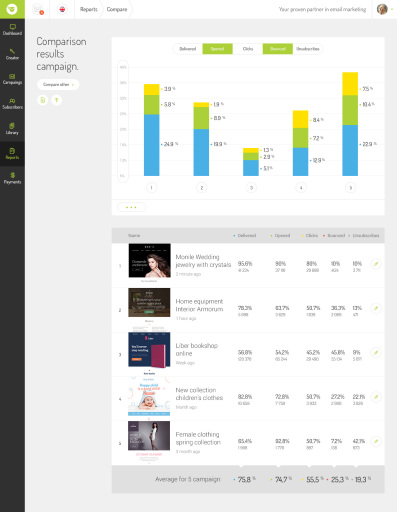Open the language flag selector
The image size is (397, 512).
point(62,9)
